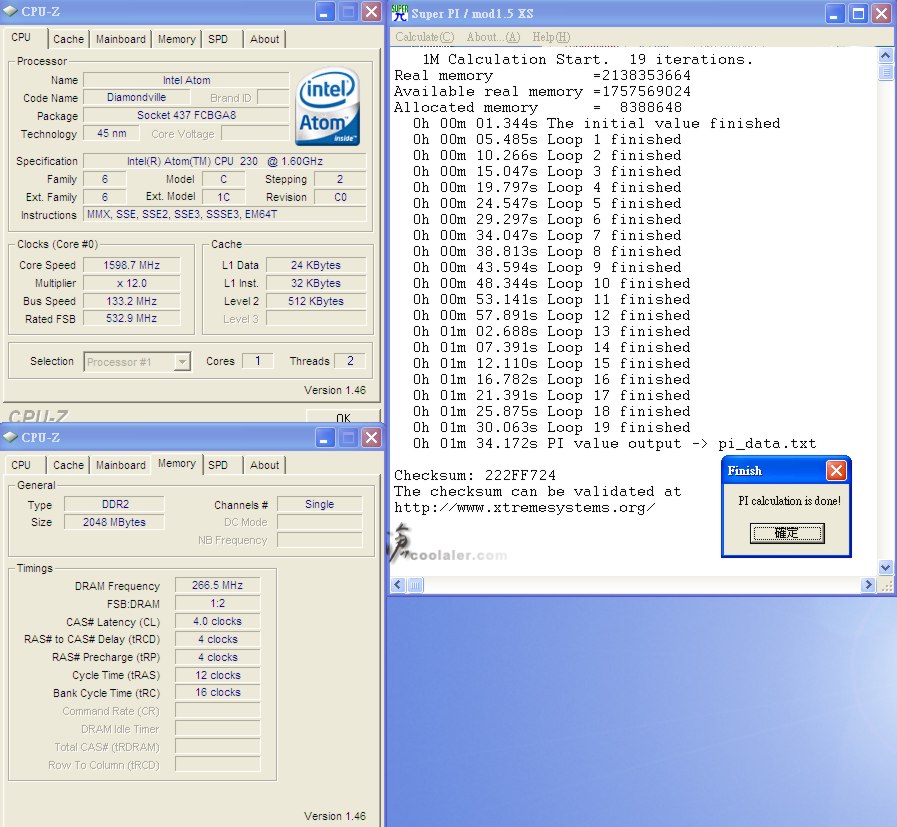Open the Processor #1 selection dropdown
The image size is (897, 827).
[x=182, y=362]
